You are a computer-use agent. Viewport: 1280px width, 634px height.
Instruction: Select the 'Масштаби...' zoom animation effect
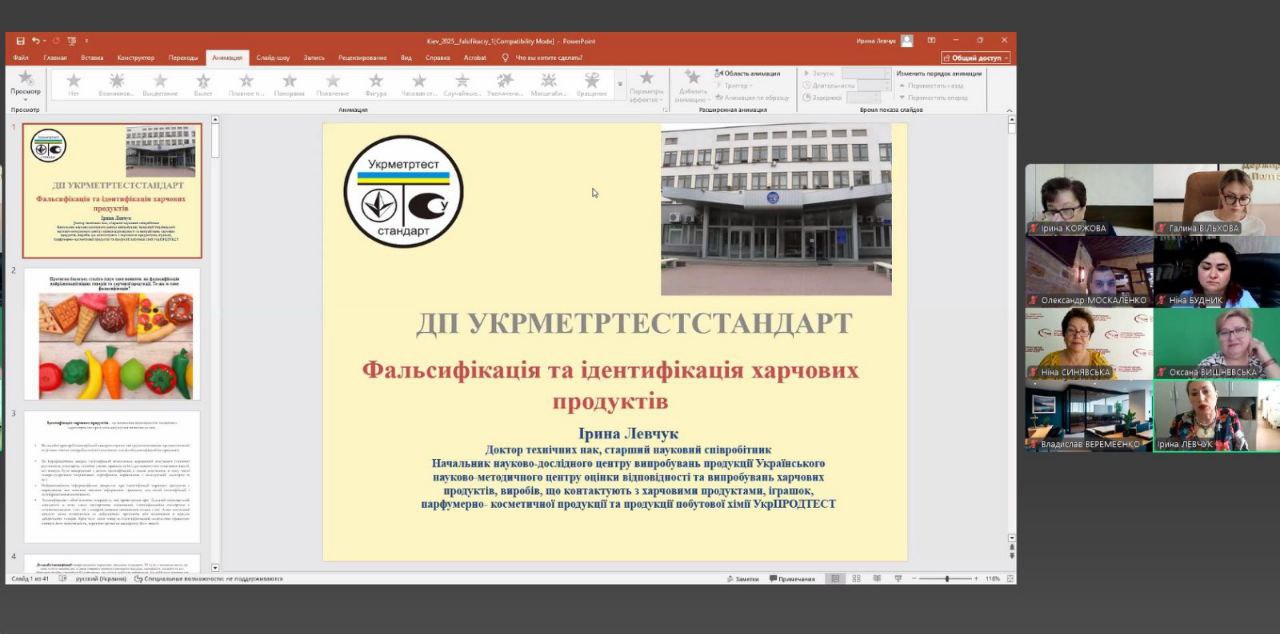pyautogui.click(x=548, y=85)
